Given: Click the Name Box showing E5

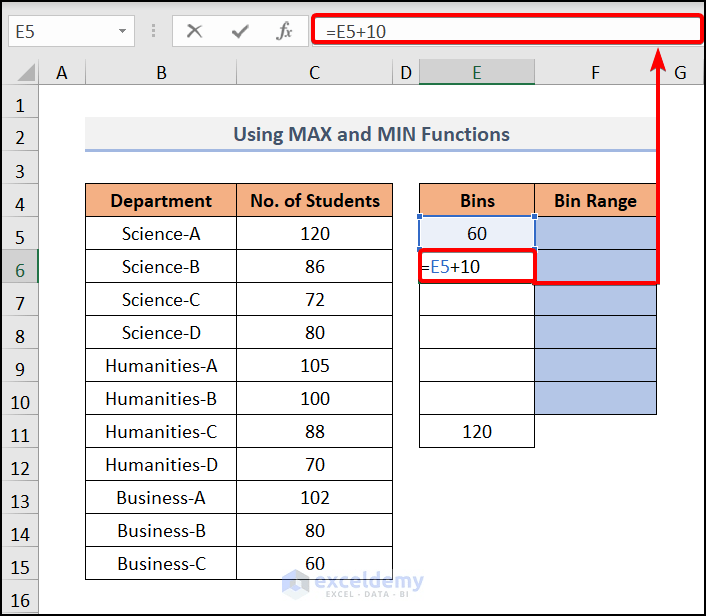Looking at the screenshot, I should tap(71, 31).
